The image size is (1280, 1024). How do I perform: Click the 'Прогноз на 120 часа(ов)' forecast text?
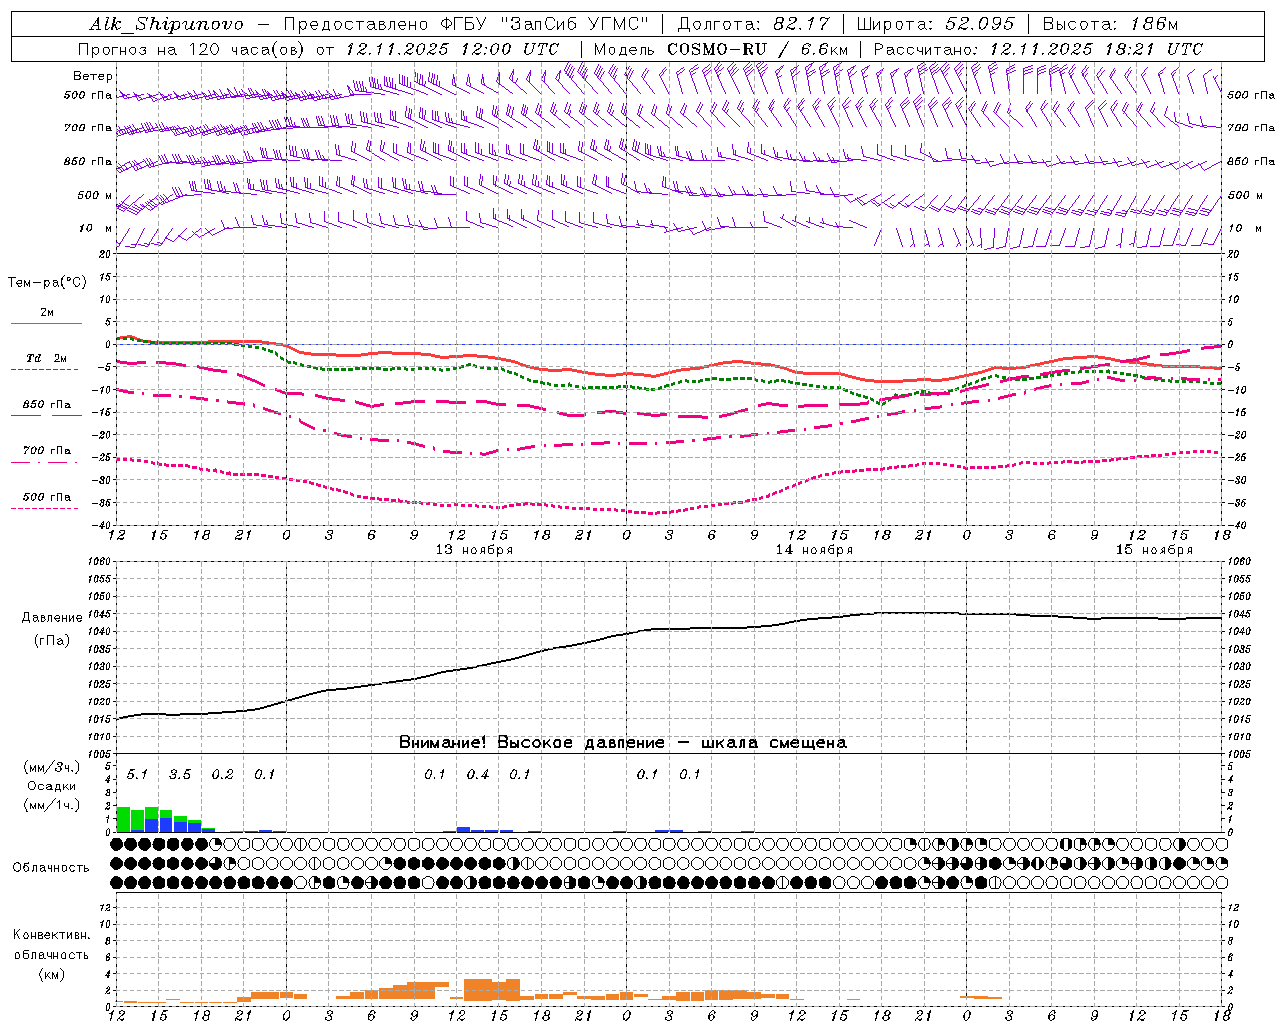click(x=192, y=49)
